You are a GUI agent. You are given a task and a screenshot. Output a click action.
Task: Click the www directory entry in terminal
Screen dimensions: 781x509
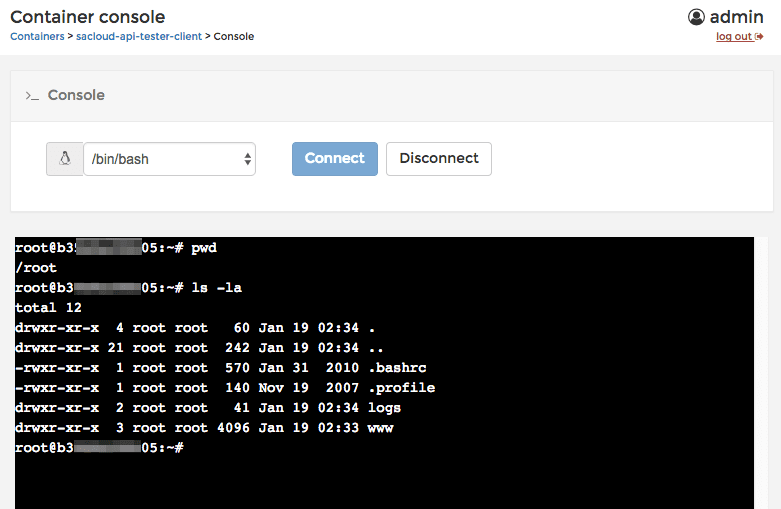(381, 428)
